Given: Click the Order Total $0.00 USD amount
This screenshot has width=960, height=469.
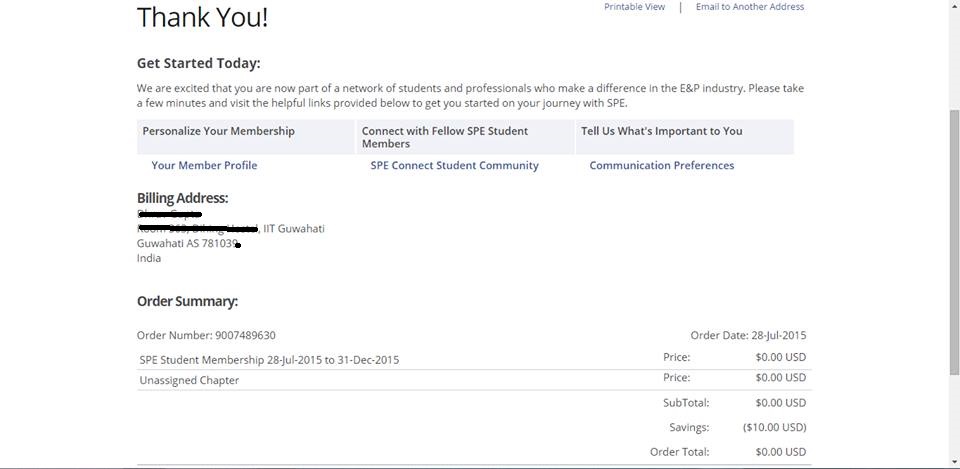Looking at the screenshot, I should [780, 452].
